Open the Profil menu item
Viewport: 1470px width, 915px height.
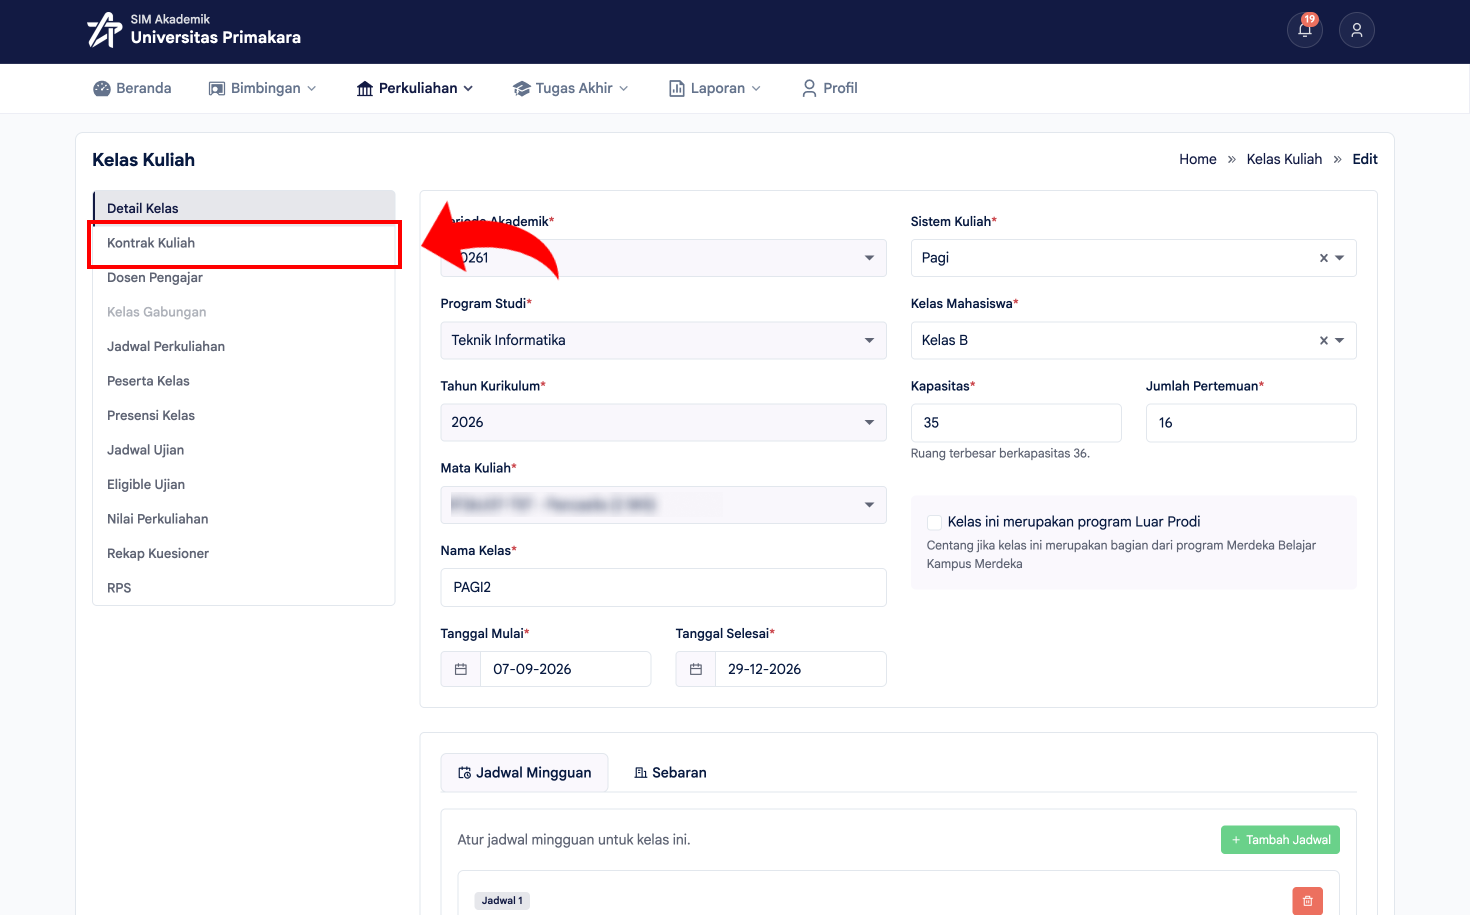click(x=829, y=88)
